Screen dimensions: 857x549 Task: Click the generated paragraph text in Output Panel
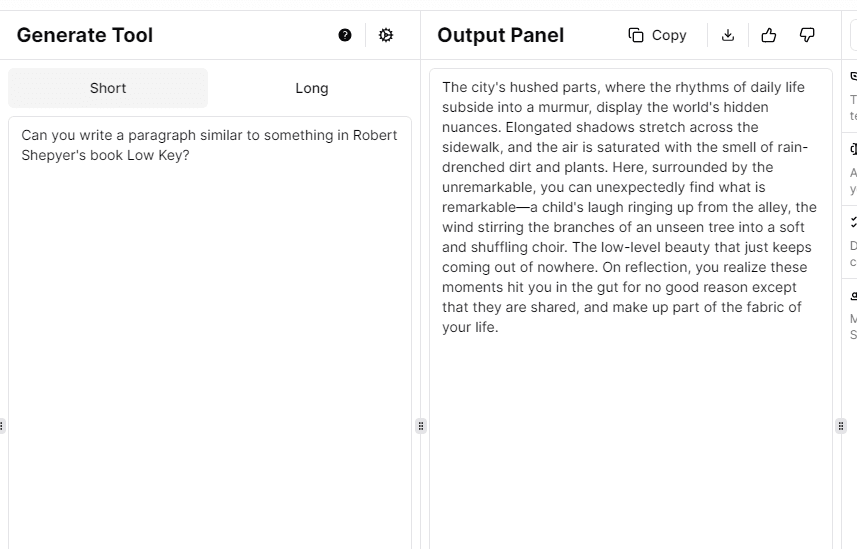coord(630,207)
